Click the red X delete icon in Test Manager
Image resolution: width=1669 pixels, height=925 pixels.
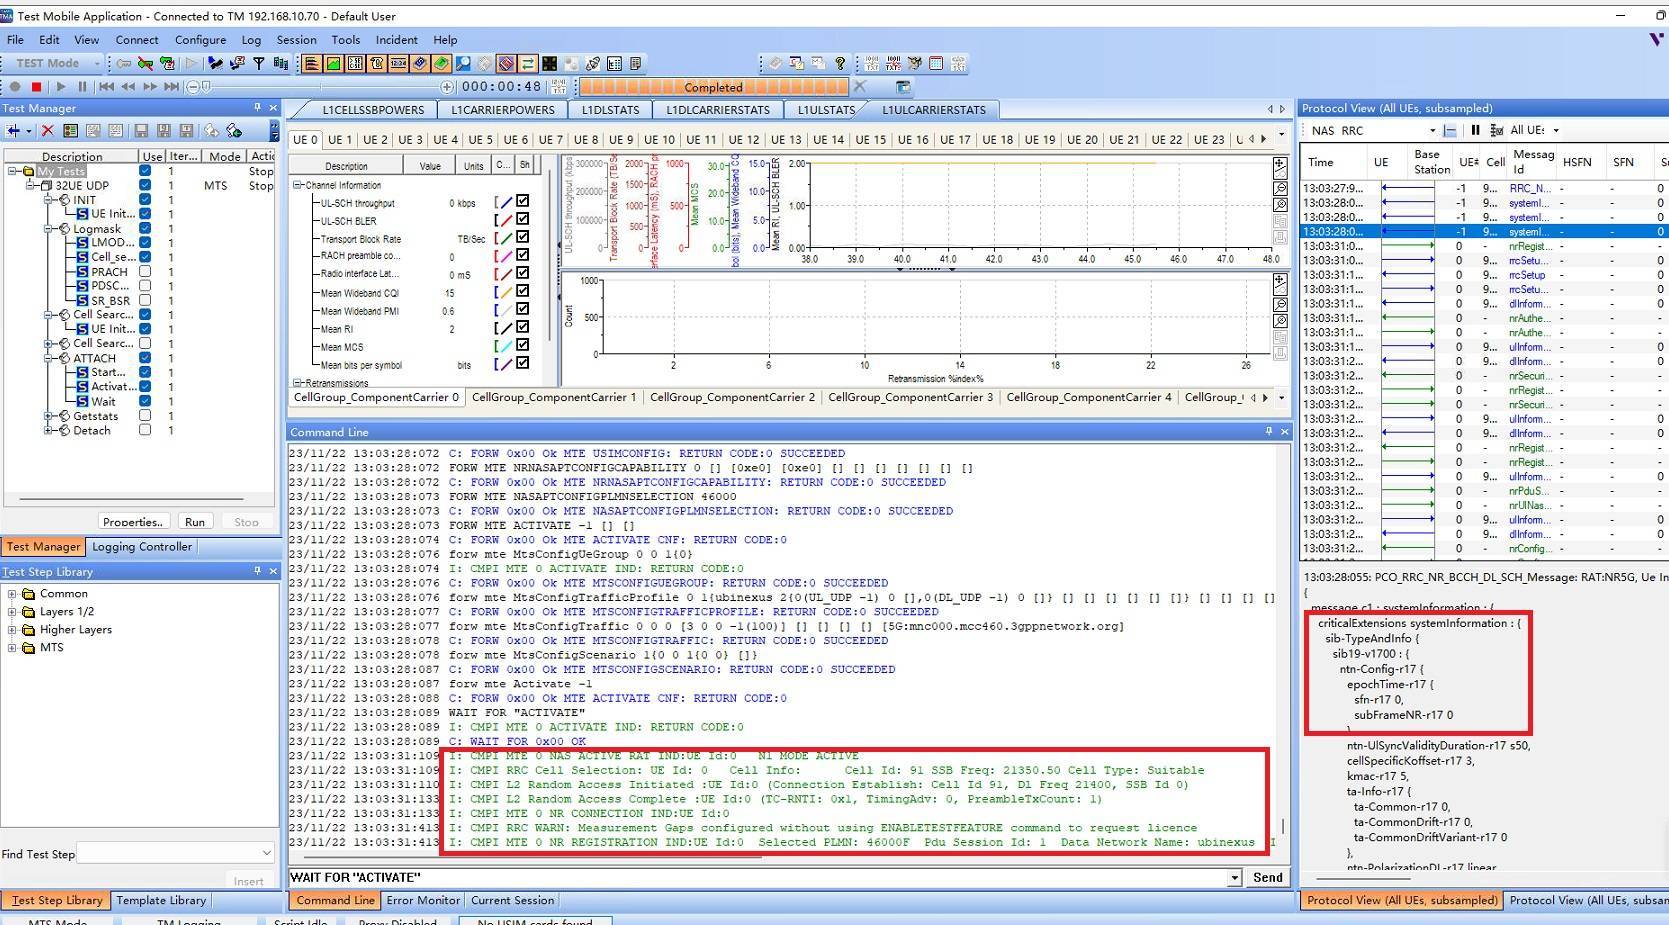tap(47, 130)
